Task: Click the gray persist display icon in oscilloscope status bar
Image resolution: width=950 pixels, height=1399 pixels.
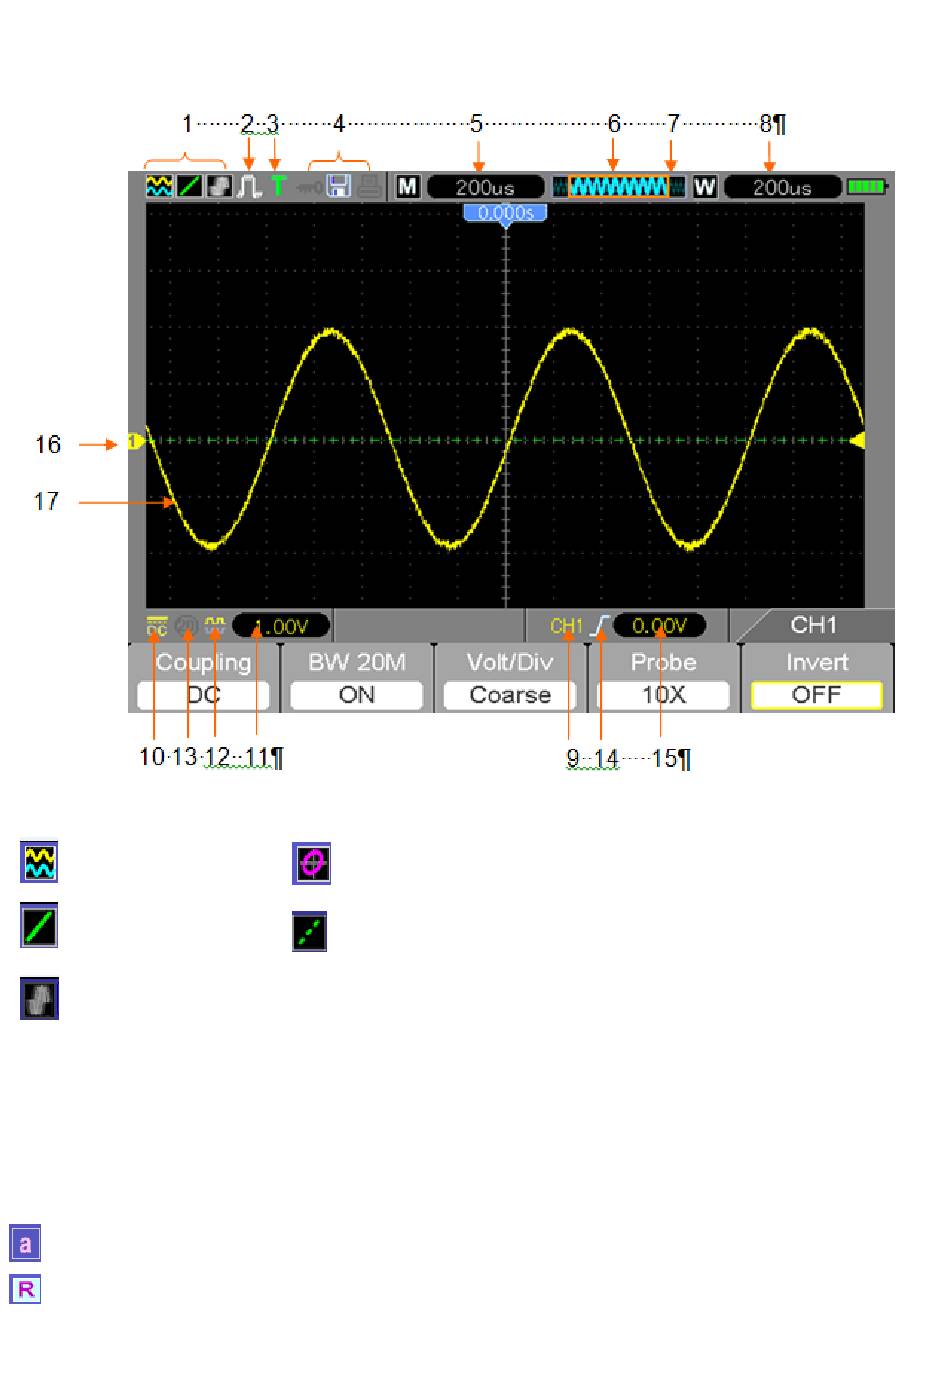Action: (219, 186)
